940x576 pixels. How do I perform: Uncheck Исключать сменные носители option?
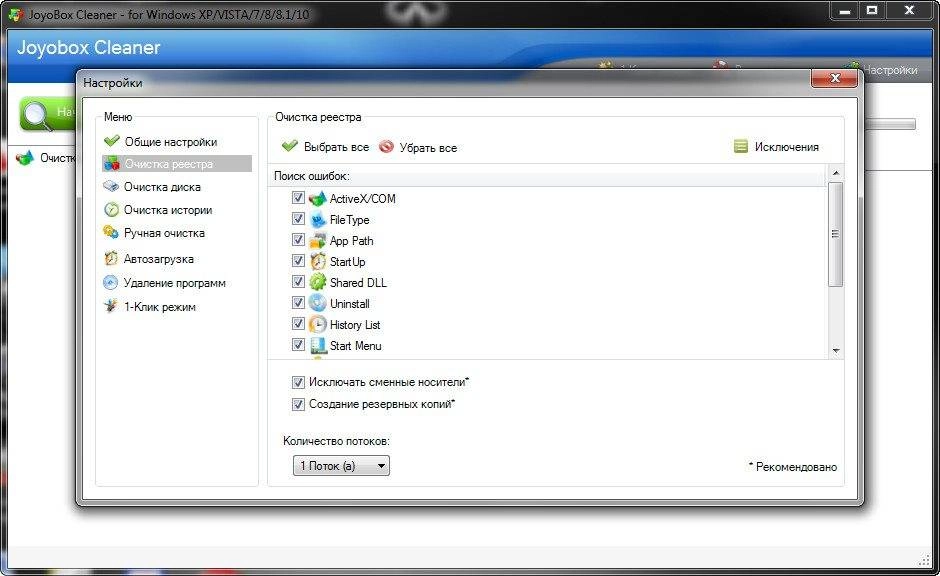click(x=298, y=382)
